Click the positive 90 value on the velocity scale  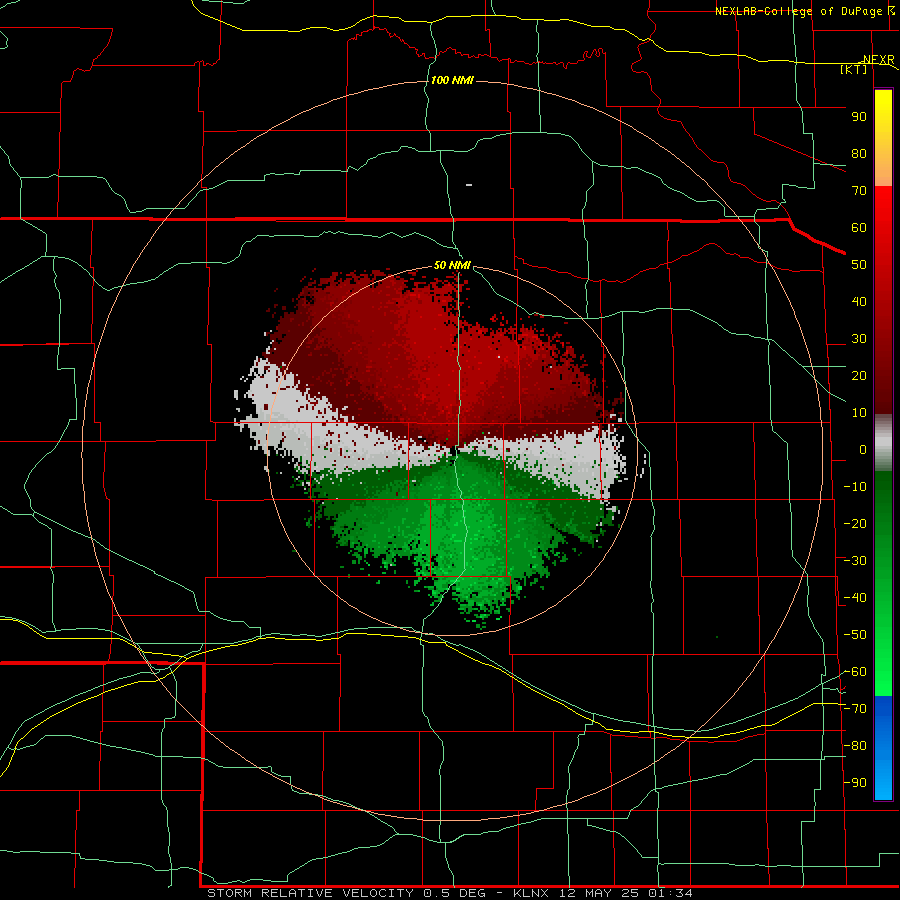[859, 117]
